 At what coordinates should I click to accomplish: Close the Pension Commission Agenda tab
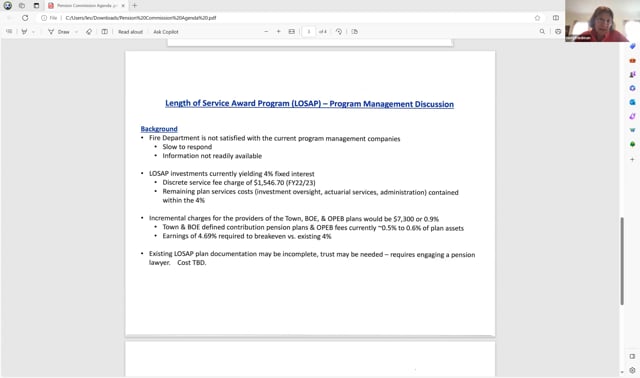[x=123, y=6]
